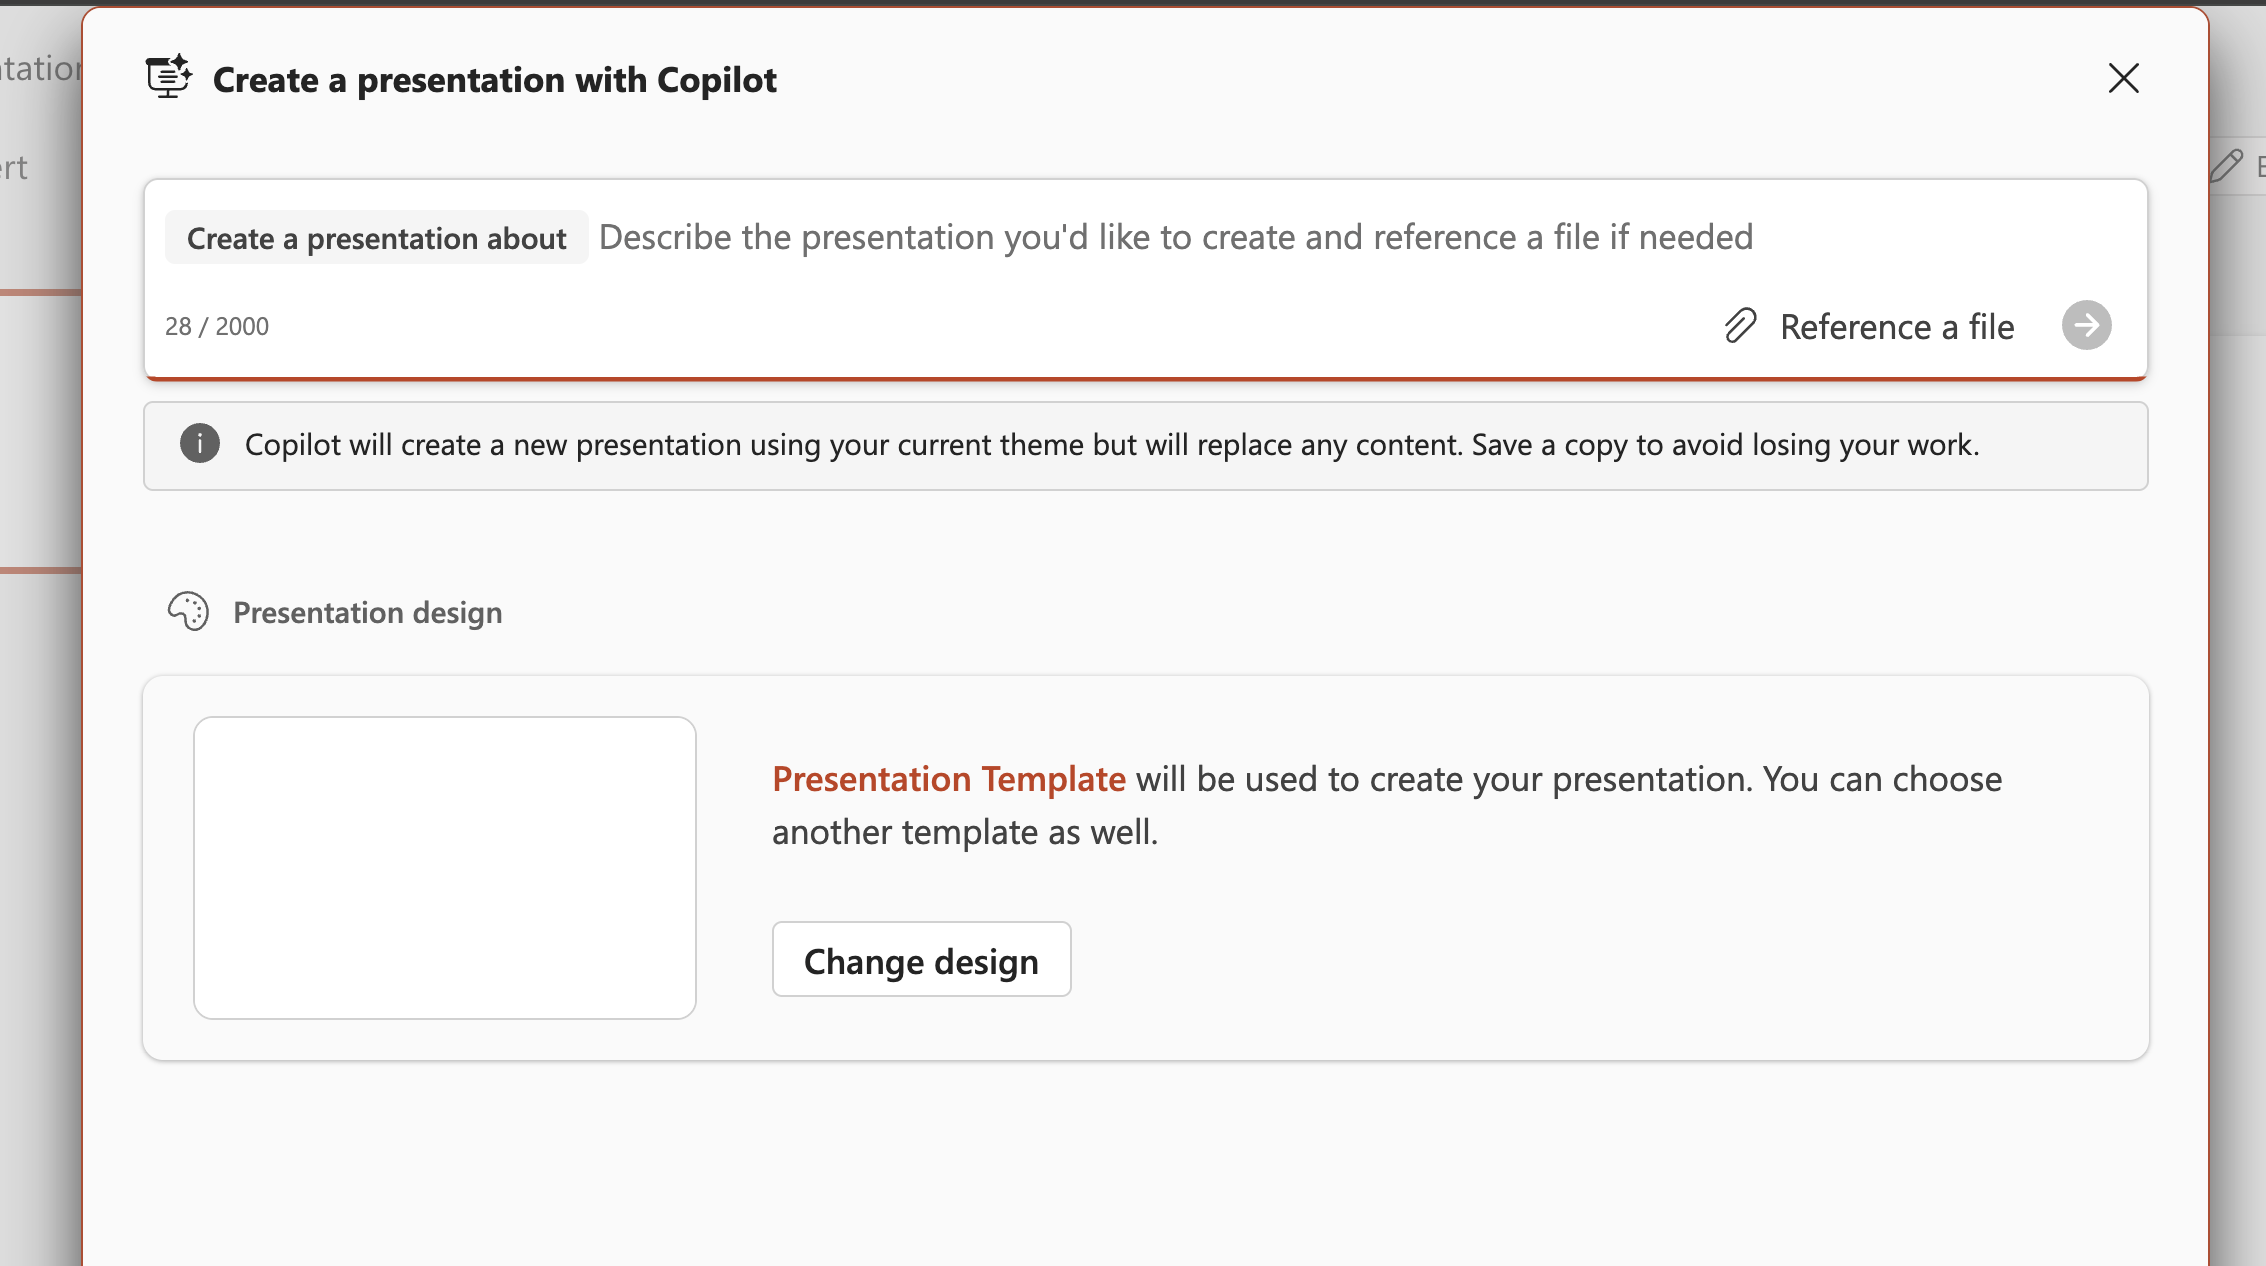Click the pencil edit icon behind the dialog
This screenshot has width=2266, height=1266.
[2227, 166]
